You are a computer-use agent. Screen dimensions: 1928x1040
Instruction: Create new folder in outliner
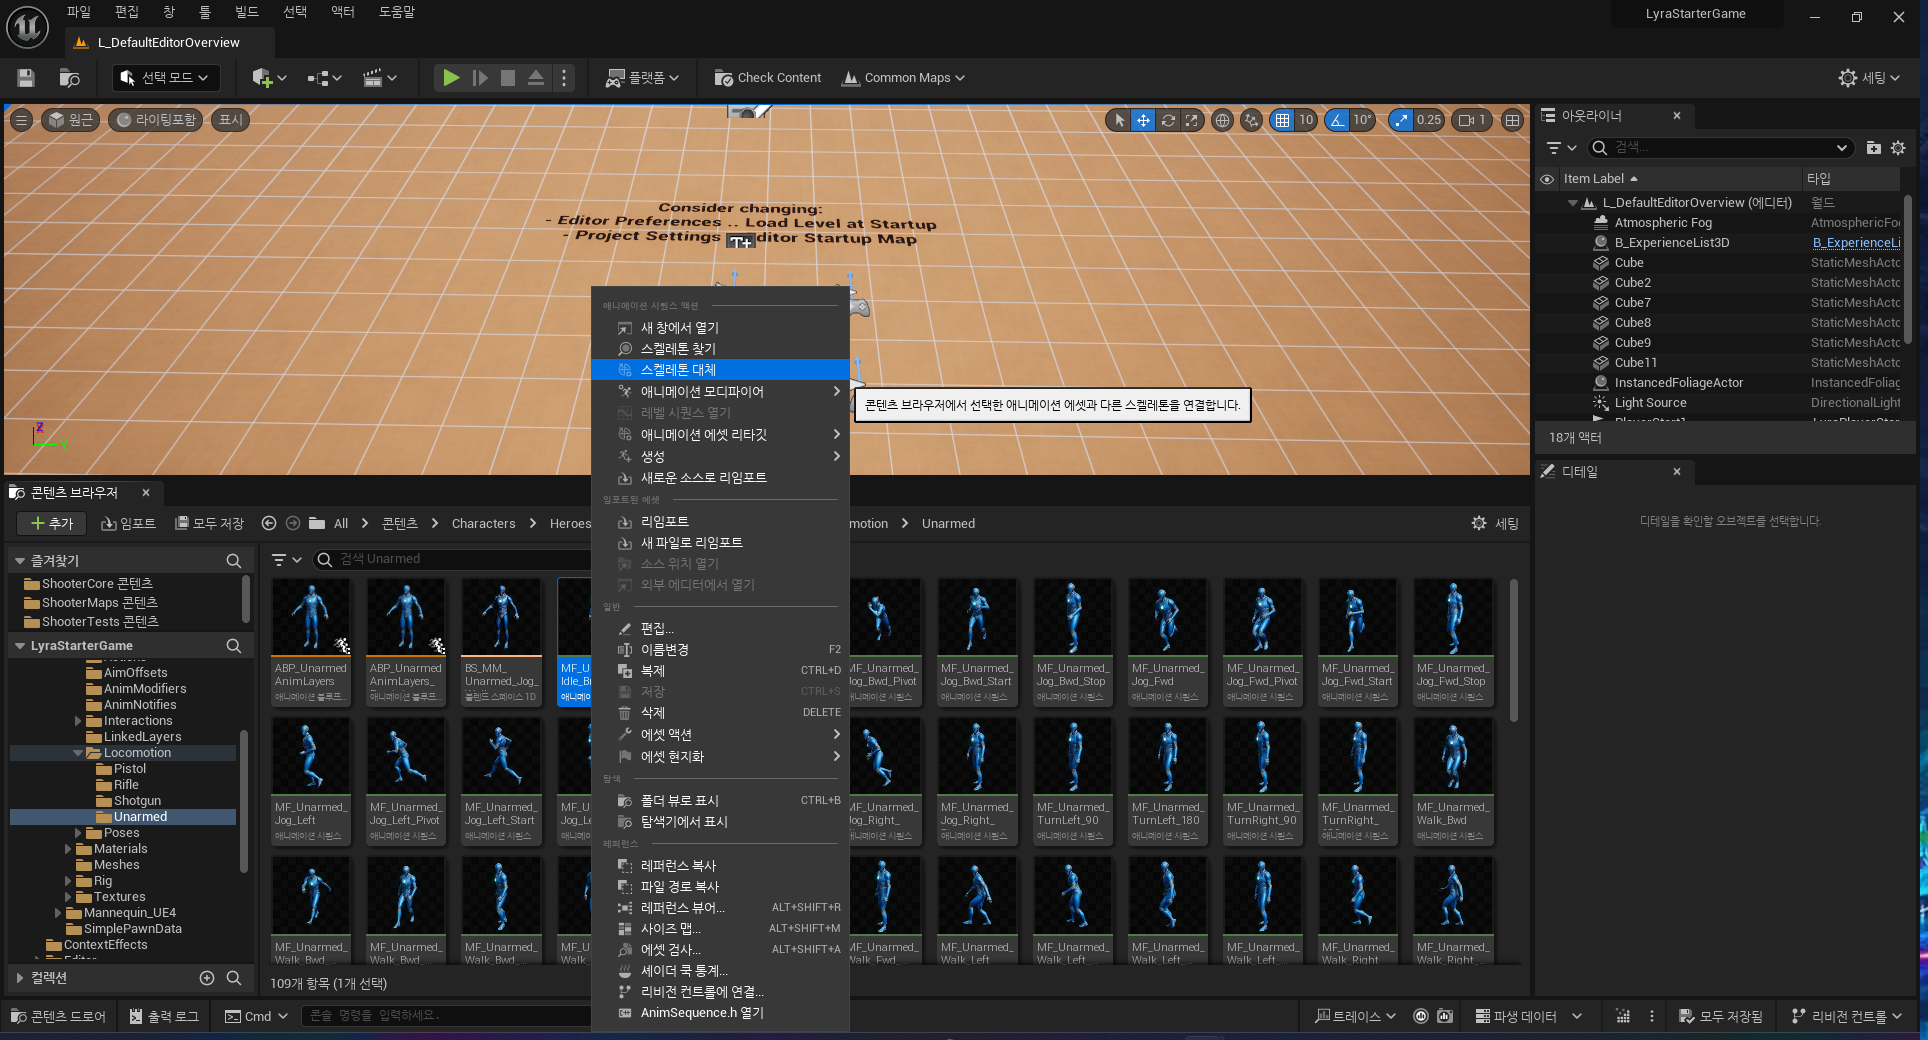point(1873,148)
